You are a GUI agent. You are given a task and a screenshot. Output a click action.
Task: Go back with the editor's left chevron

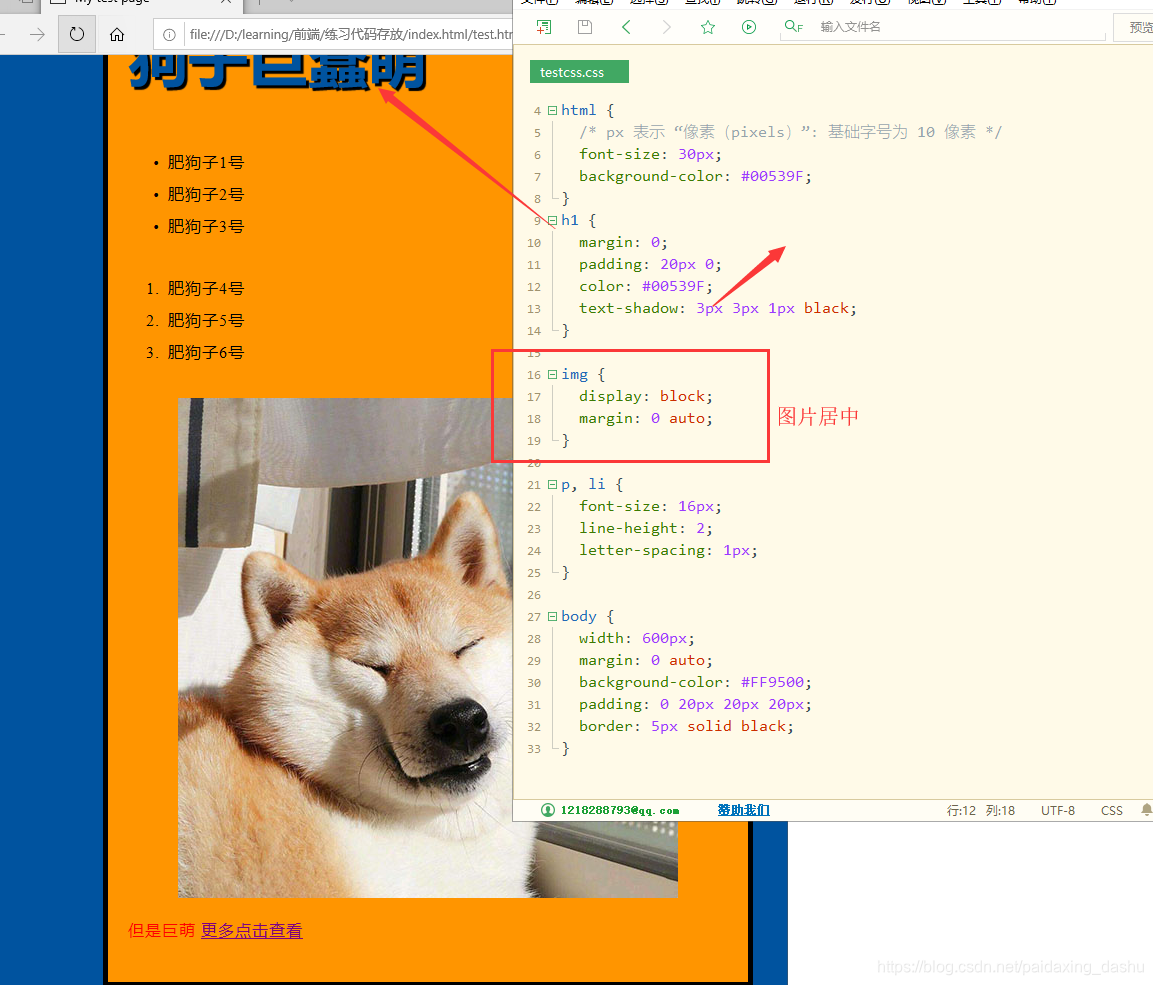pyautogui.click(x=626, y=27)
